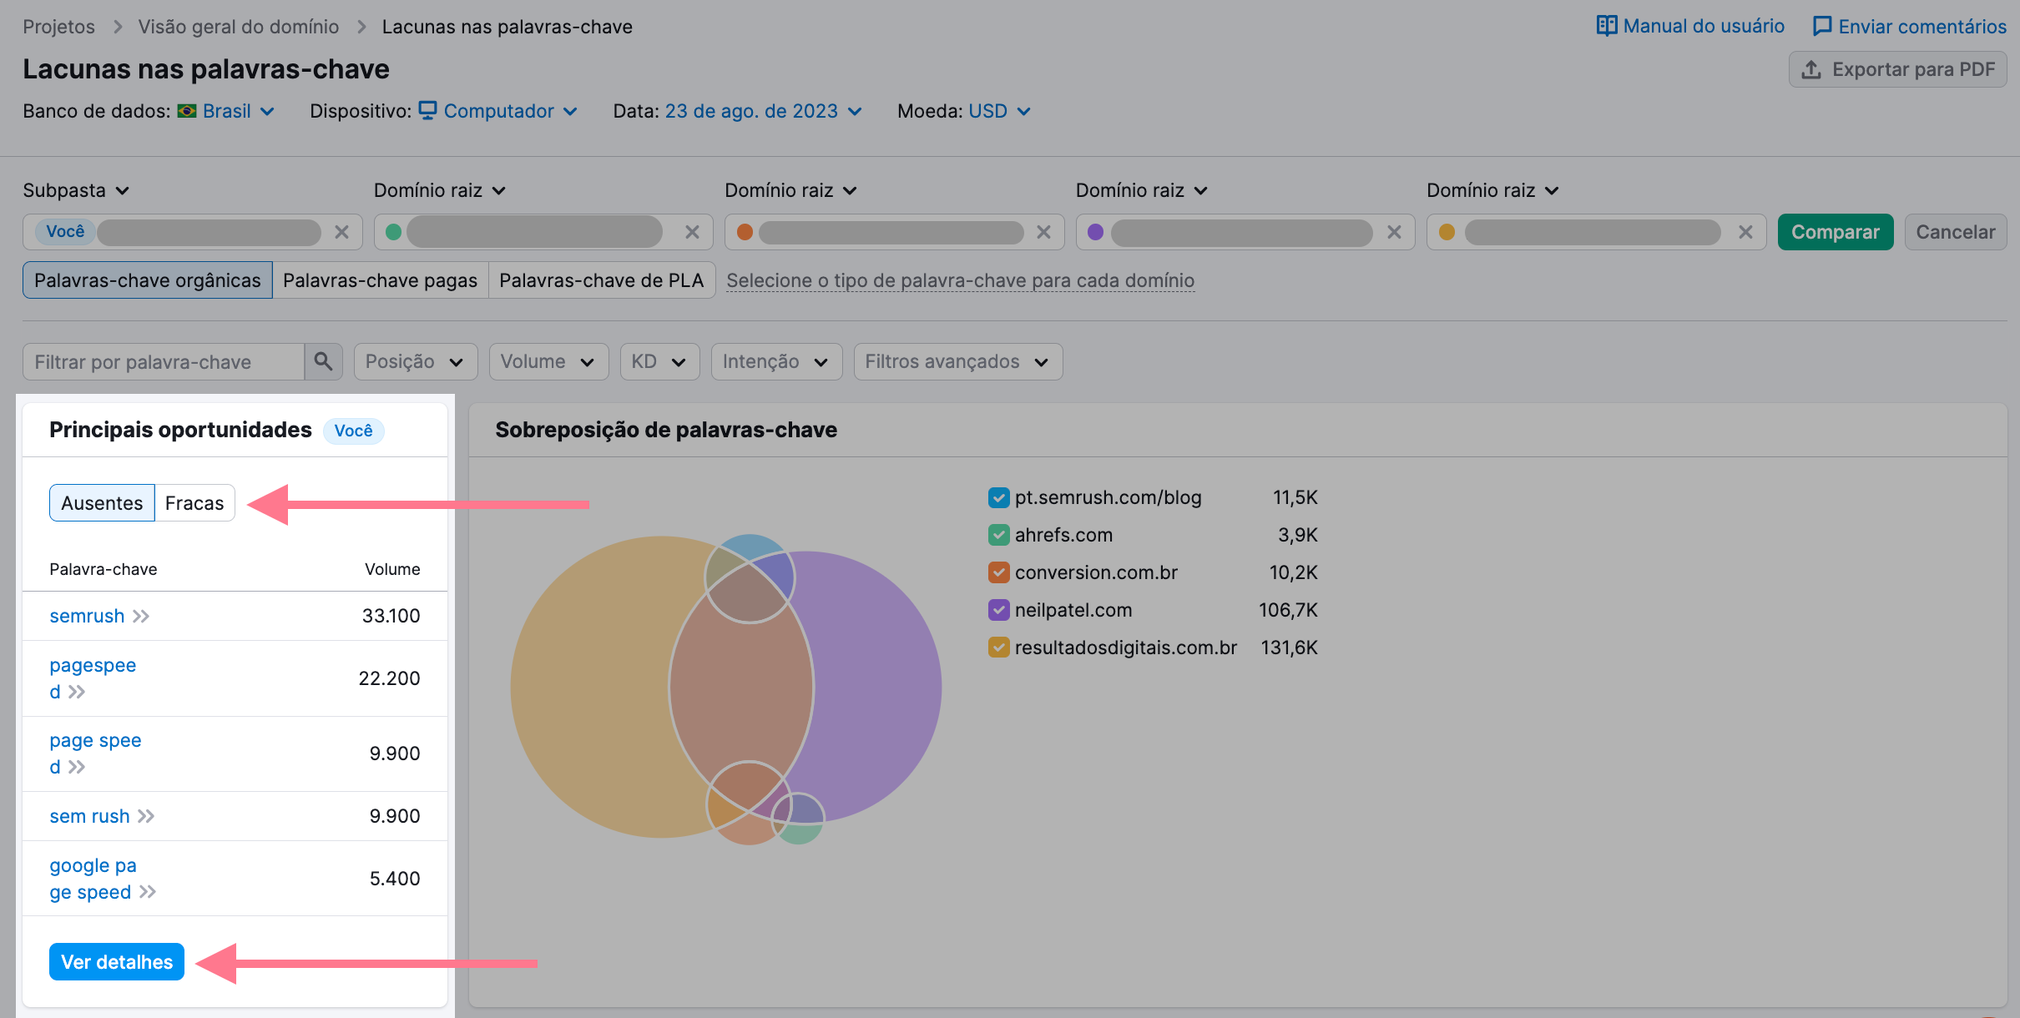Viewport: 2020px width, 1018px height.
Task: Expand the Subpasta type dropdown
Action: 76,190
